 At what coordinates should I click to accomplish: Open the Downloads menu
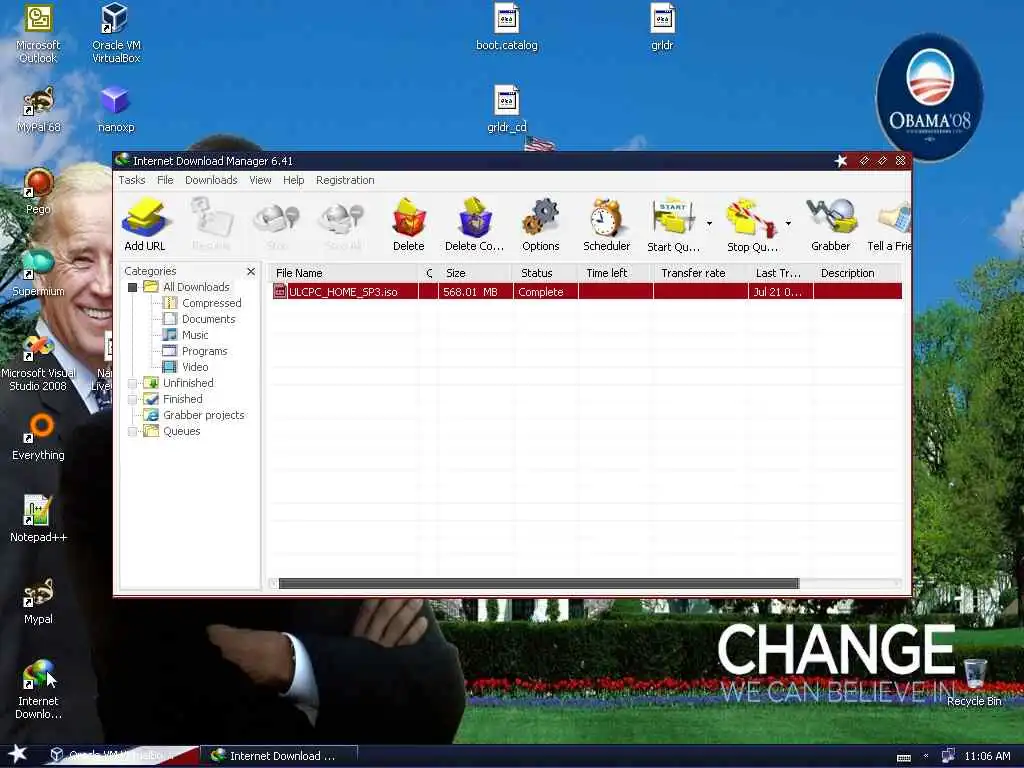coord(211,180)
